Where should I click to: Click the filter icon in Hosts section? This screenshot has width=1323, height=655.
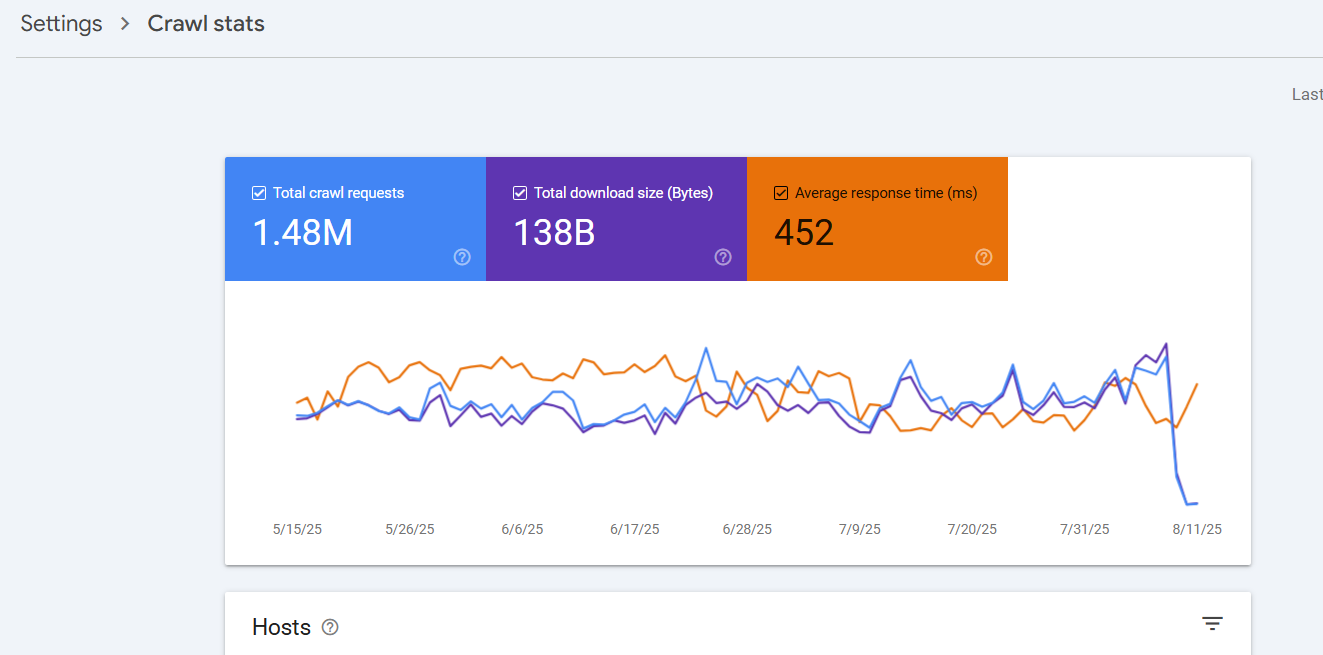click(1212, 624)
